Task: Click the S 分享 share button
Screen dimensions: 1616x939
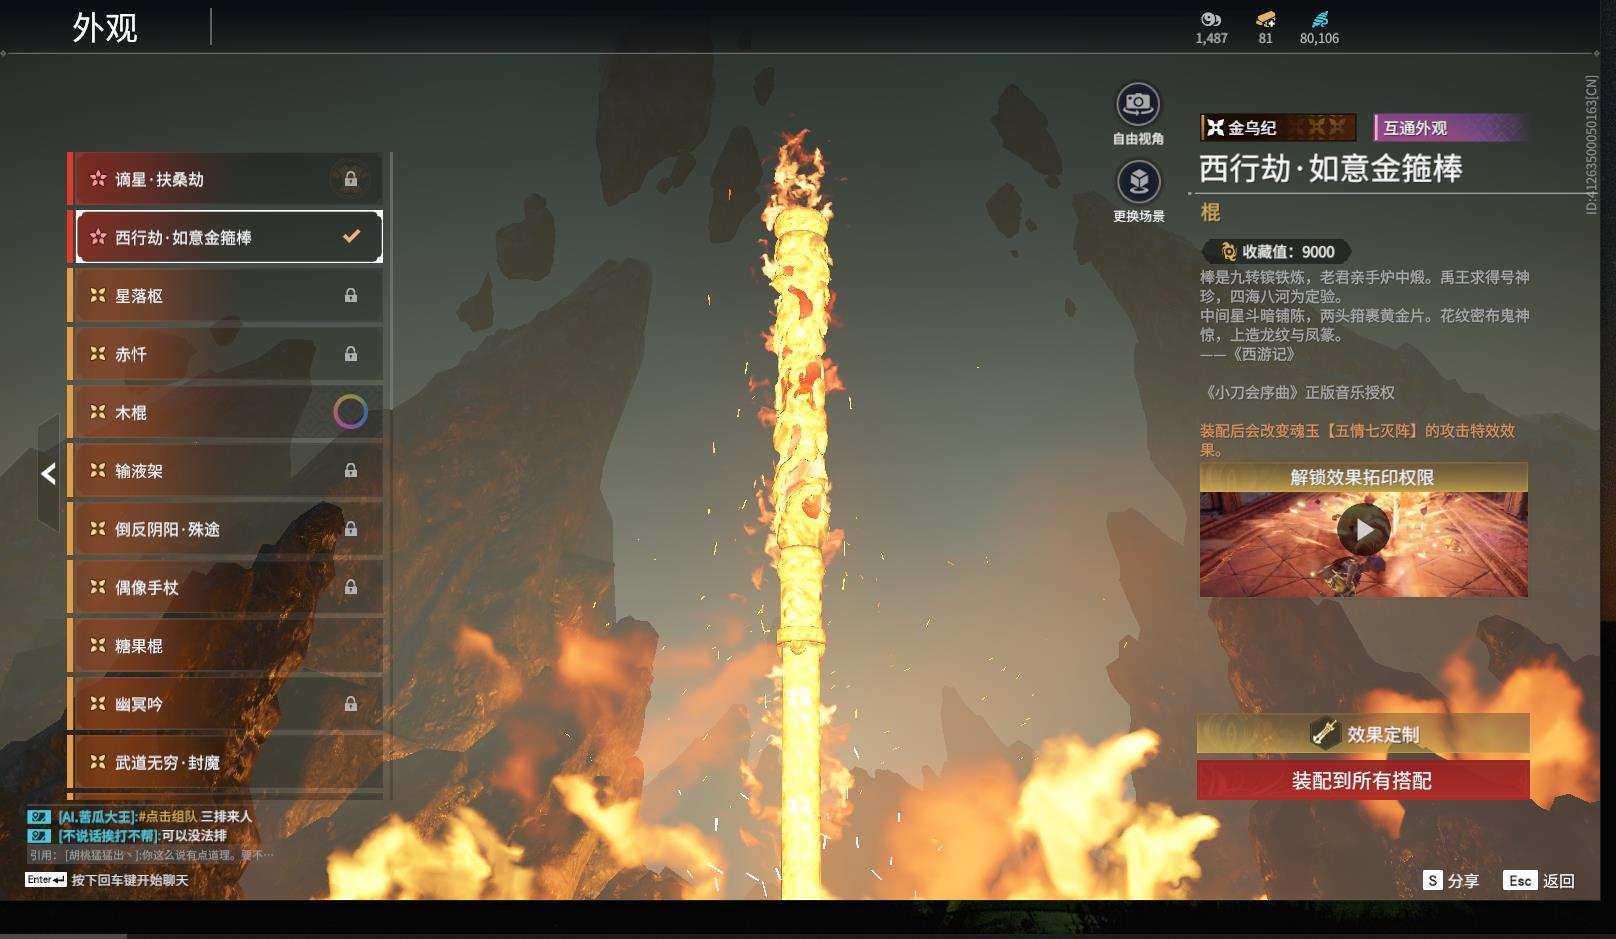Action: [1451, 880]
